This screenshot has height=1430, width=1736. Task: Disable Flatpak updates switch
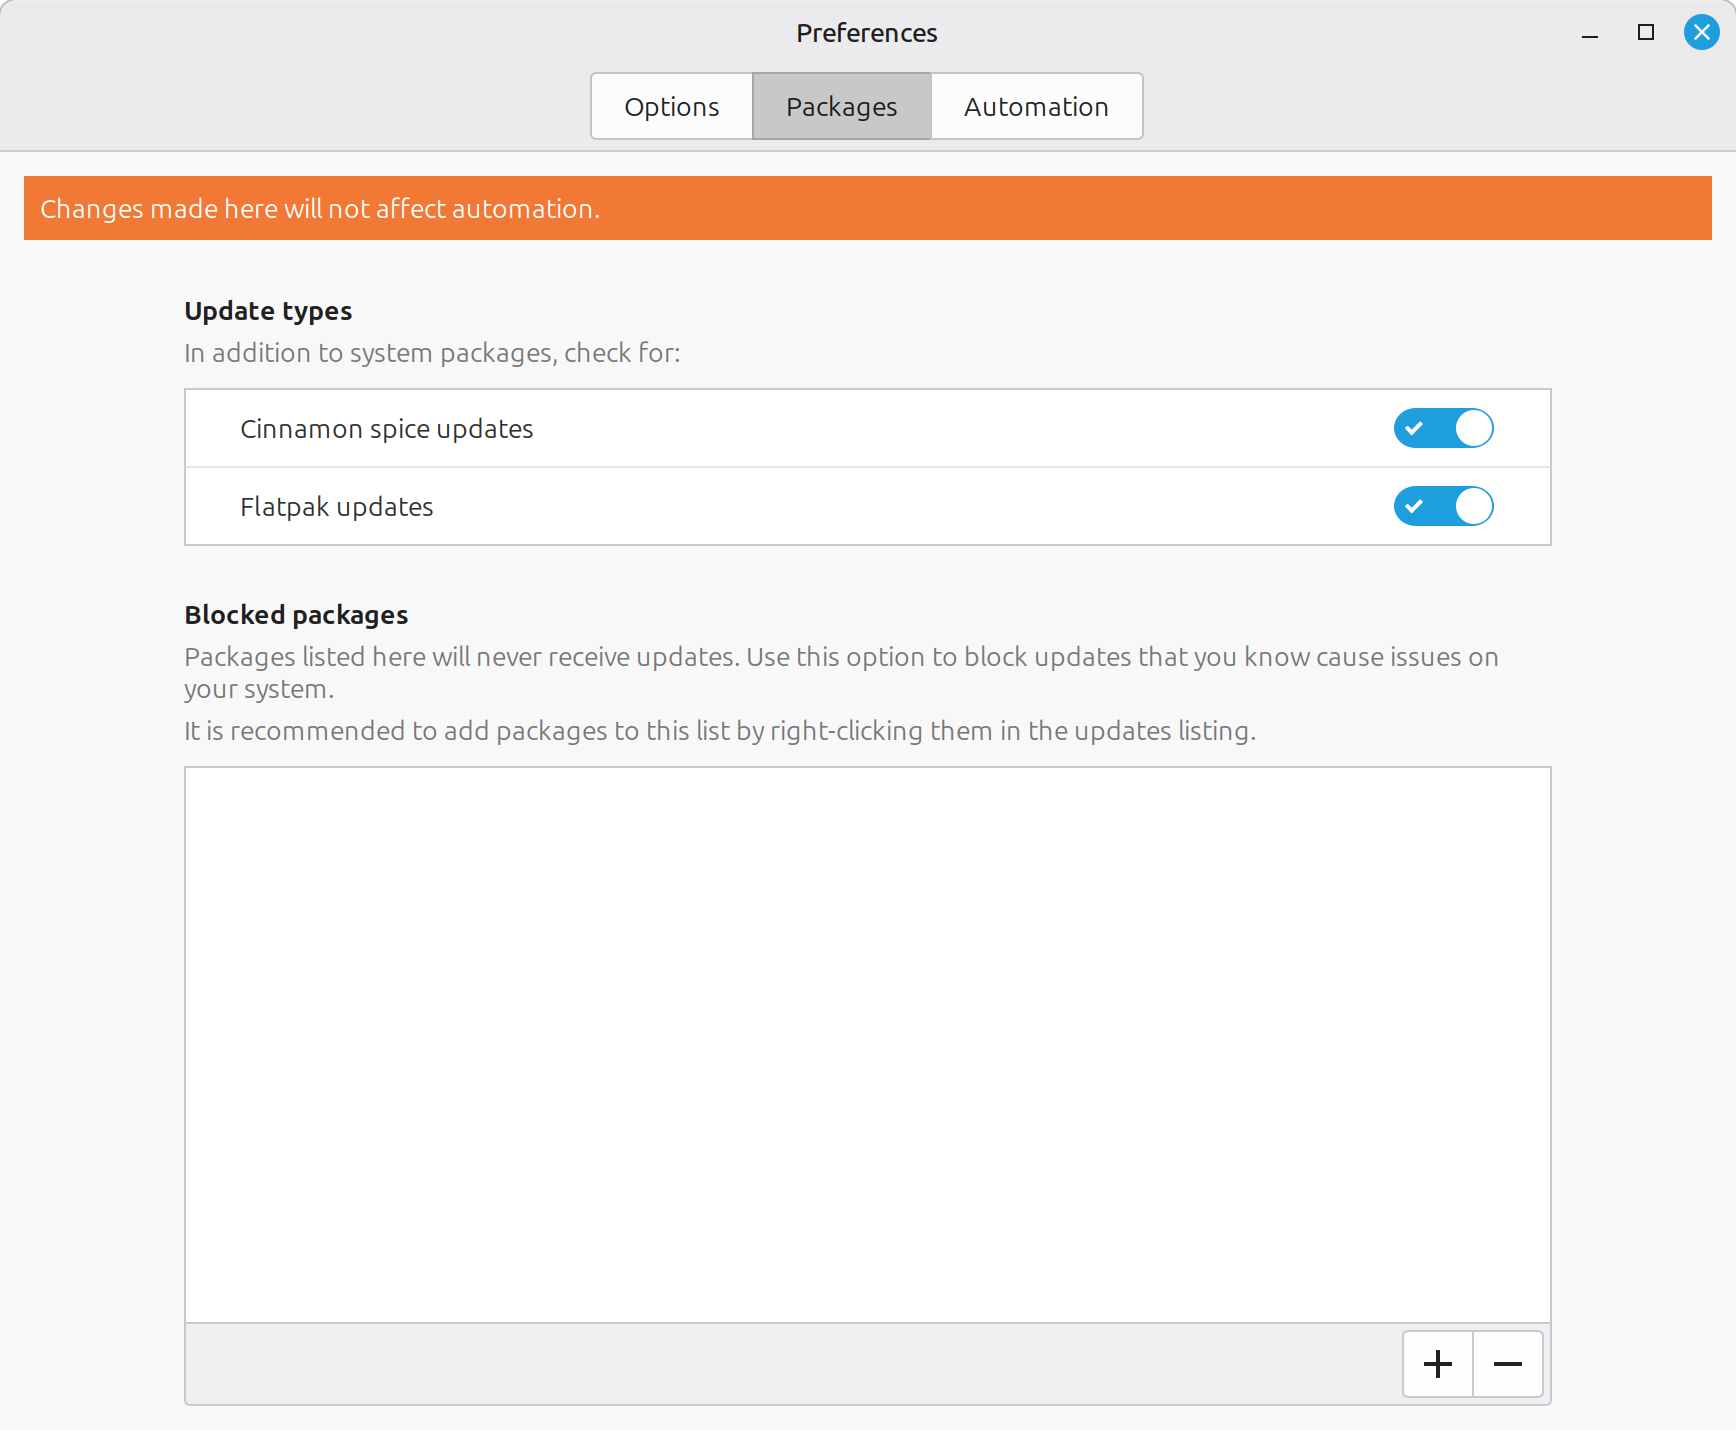click(1443, 506)
